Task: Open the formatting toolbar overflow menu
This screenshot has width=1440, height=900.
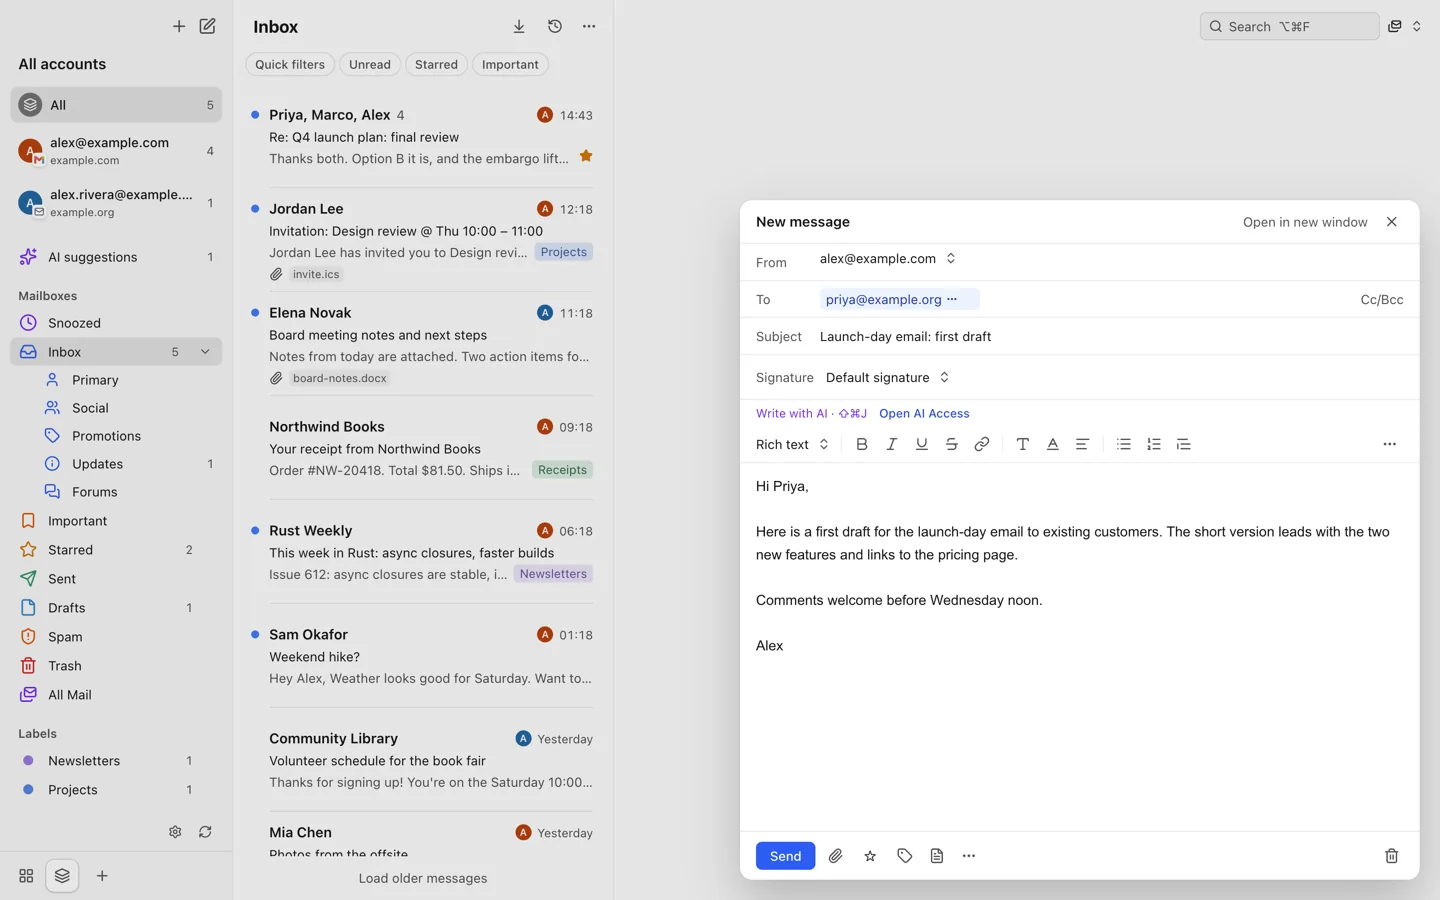Action: point(1390,444)
